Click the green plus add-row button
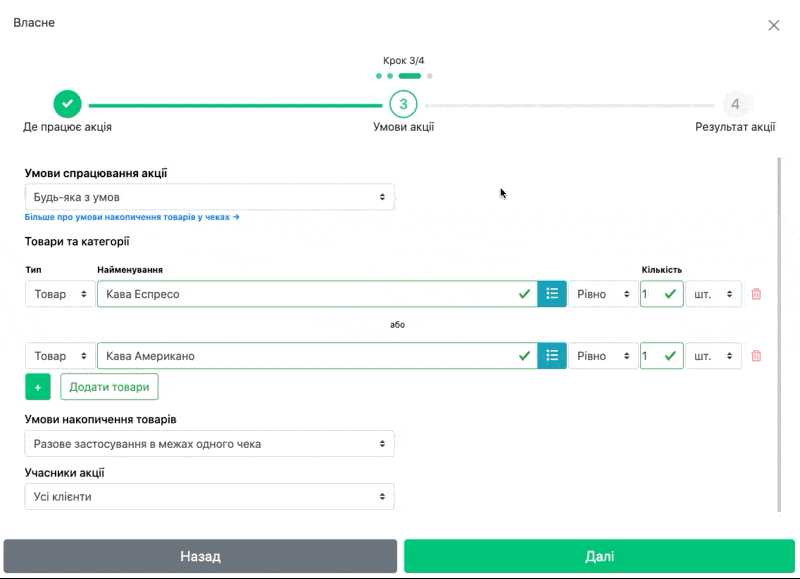The width and height of the screenshot is (800, 579). click(x=38, y=387)
